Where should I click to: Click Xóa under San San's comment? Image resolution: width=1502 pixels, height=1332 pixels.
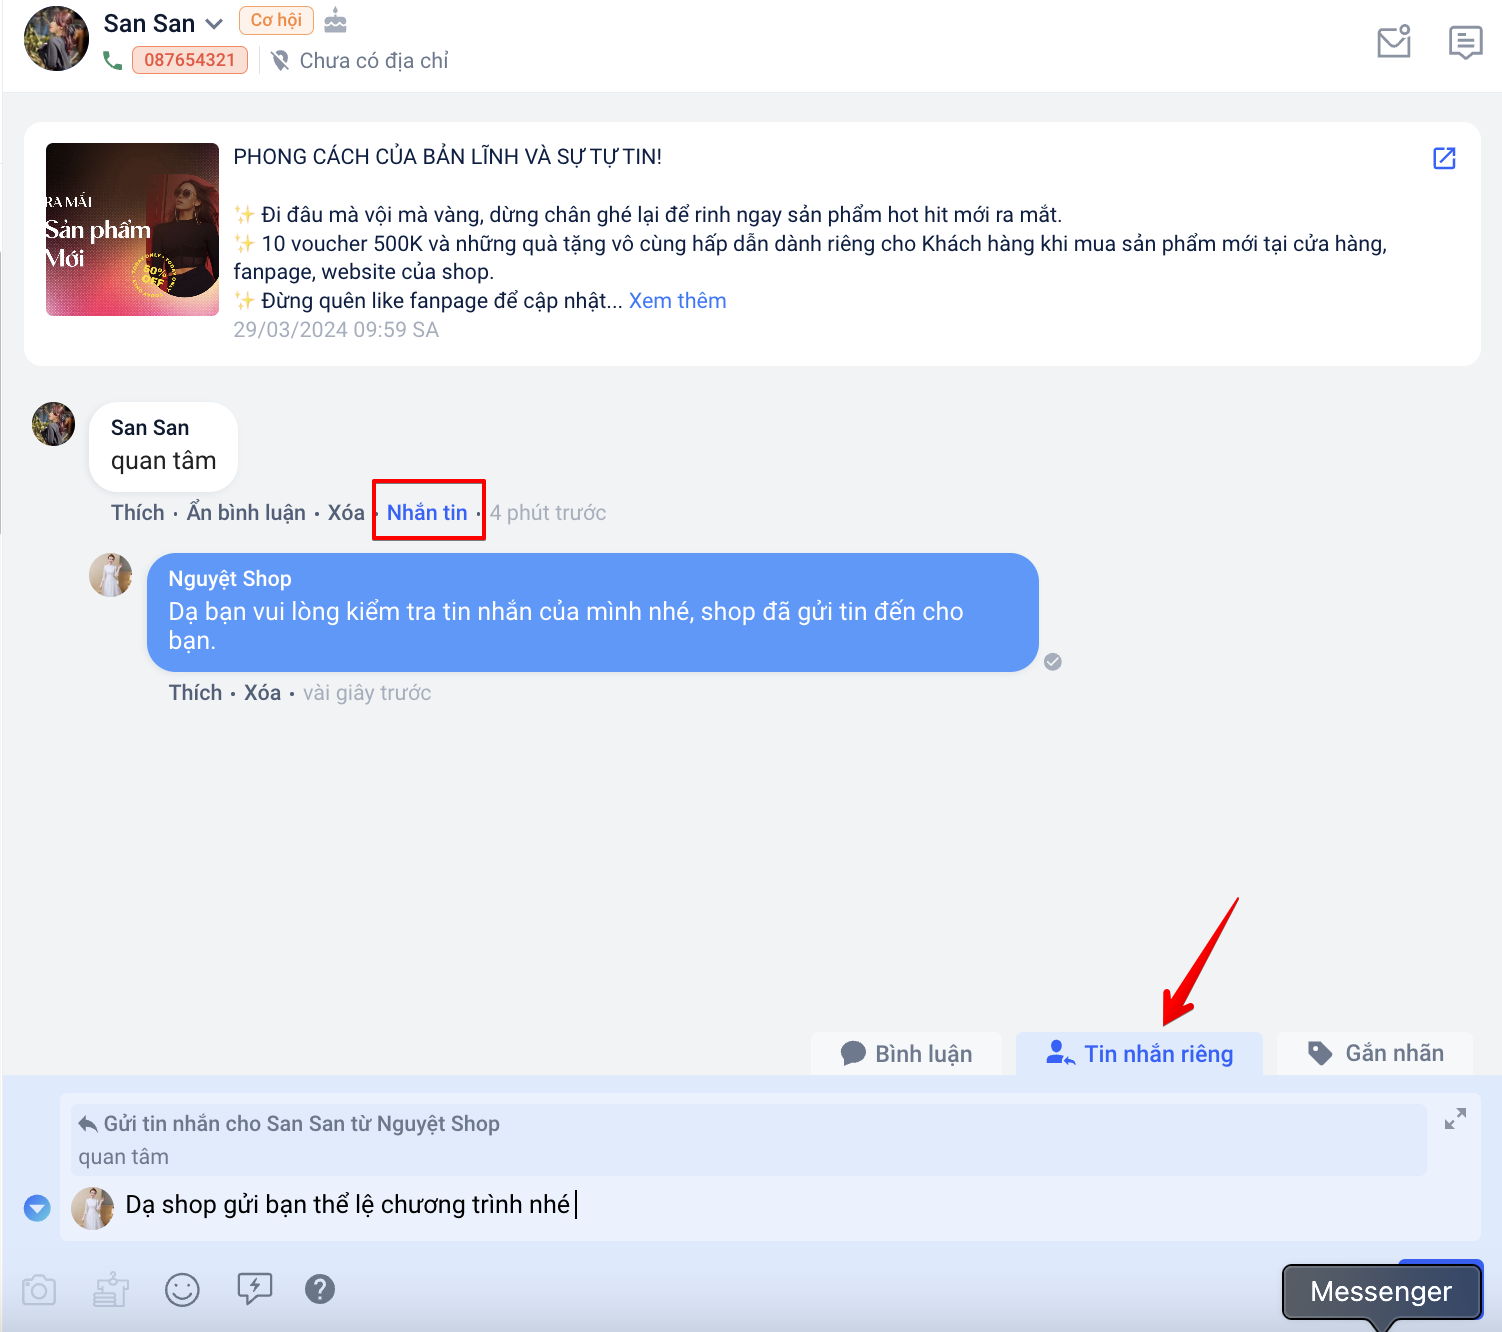click(346, 513)
